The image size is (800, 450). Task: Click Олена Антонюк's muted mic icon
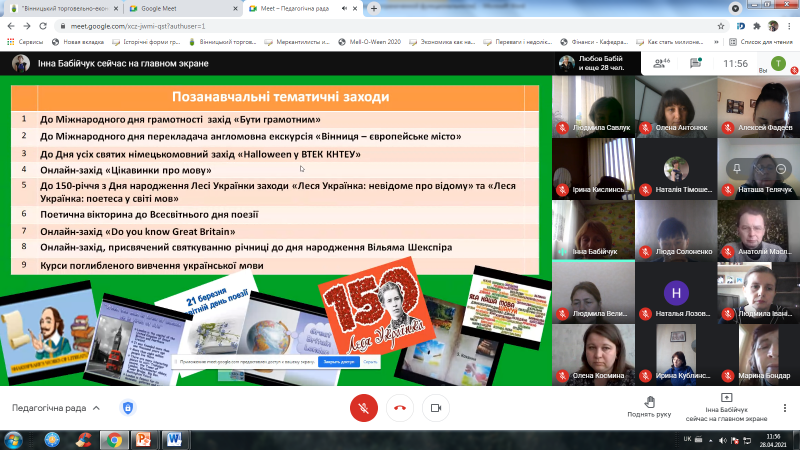(645, 128)
